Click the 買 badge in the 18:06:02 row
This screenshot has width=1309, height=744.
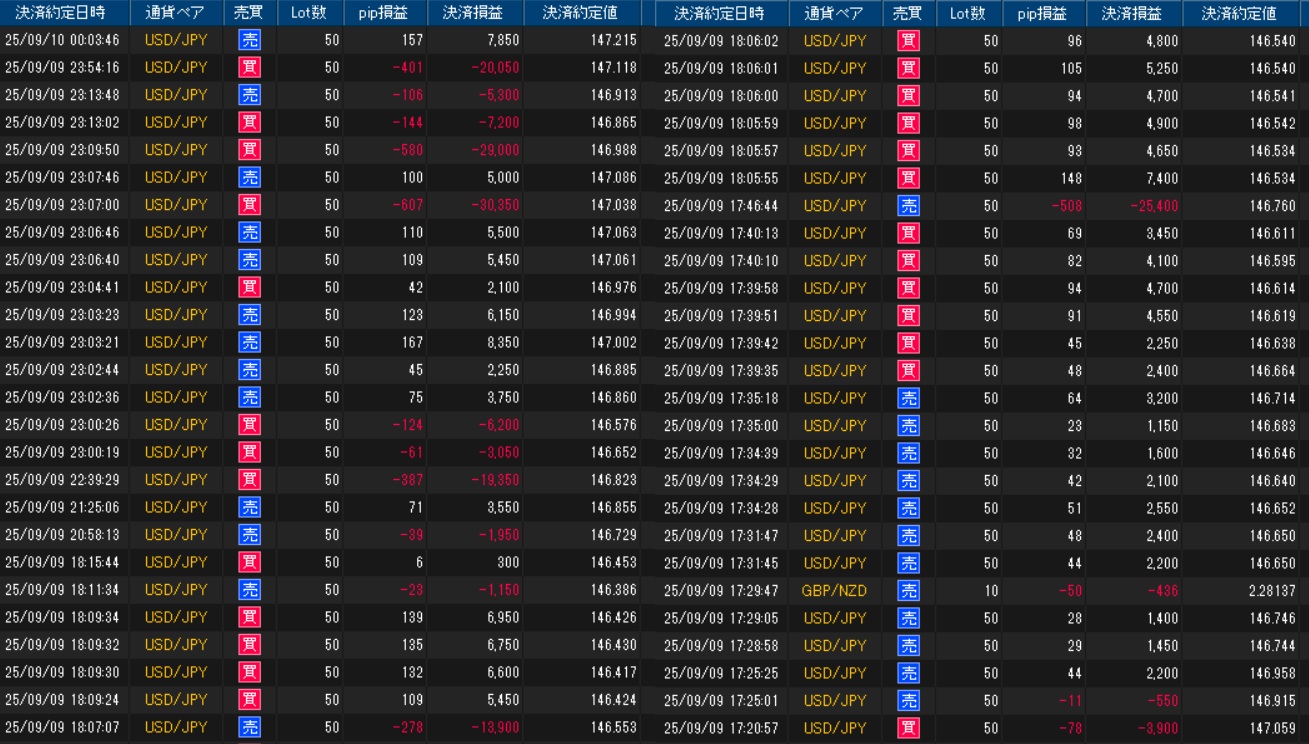click(x=908, y=41)
